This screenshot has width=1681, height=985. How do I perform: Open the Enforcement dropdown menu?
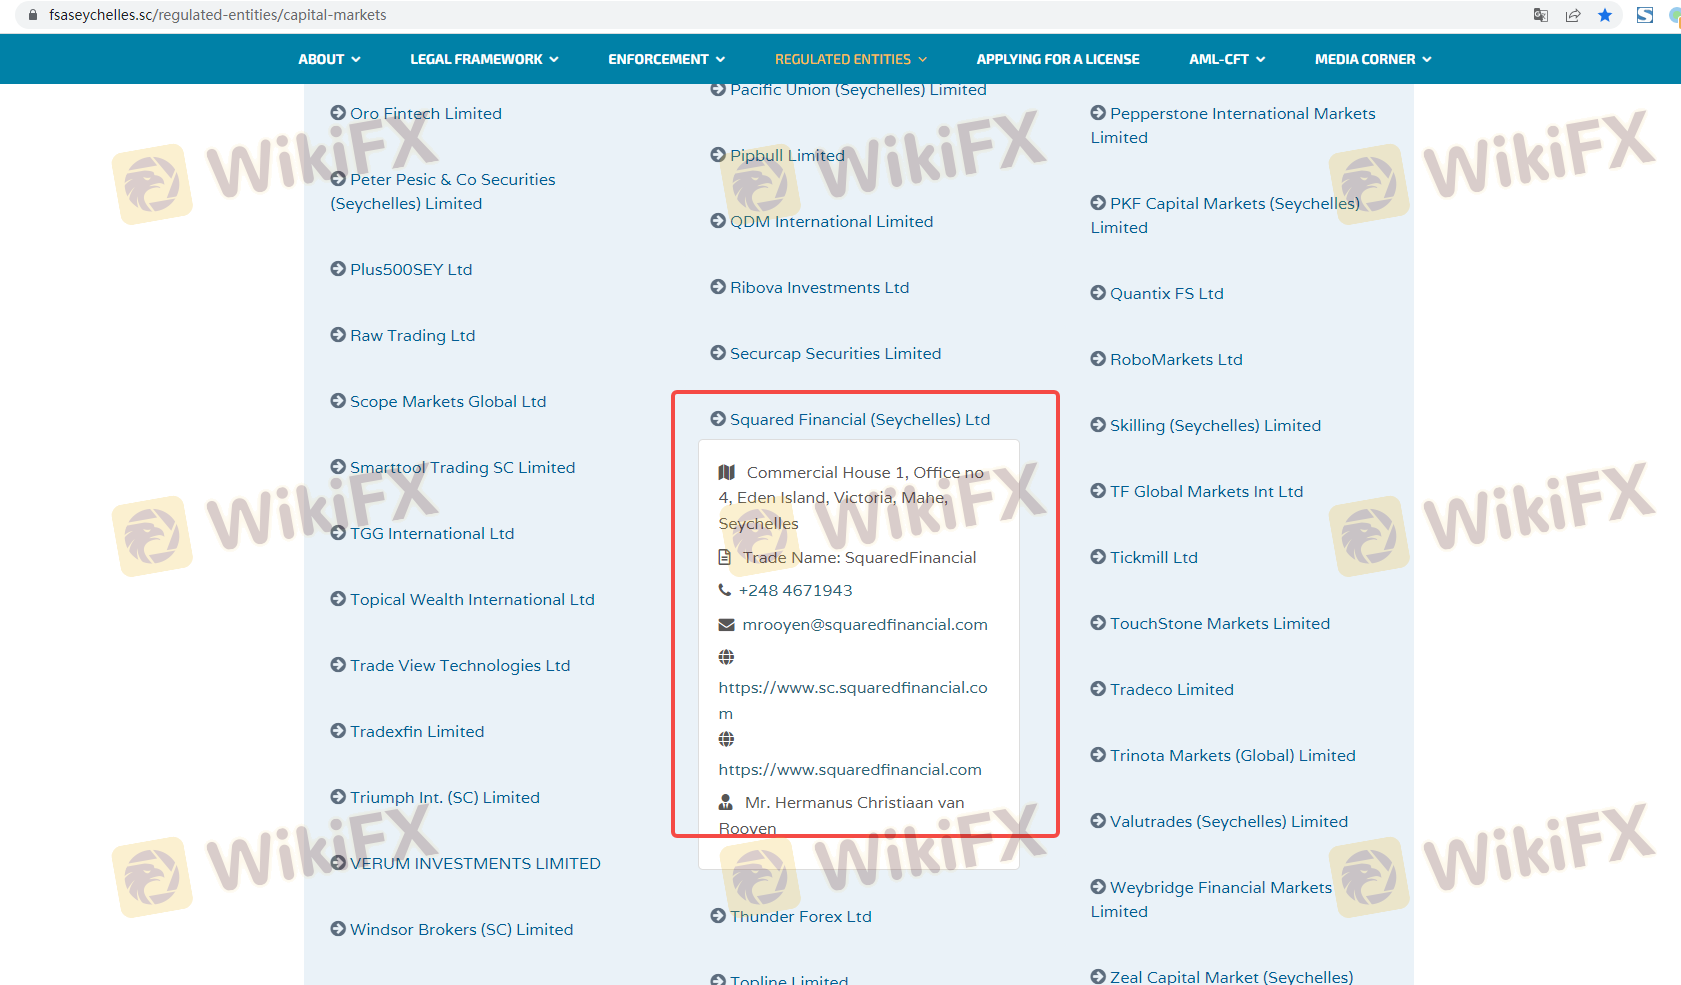(x=666, y=59)
